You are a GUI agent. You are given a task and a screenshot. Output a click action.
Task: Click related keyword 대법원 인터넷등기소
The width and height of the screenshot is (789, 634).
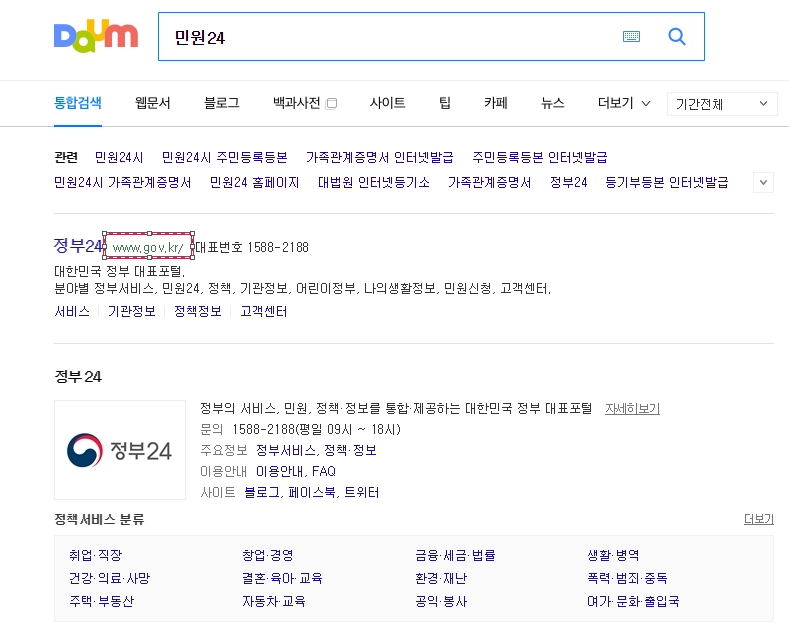(x=373, y=182)
